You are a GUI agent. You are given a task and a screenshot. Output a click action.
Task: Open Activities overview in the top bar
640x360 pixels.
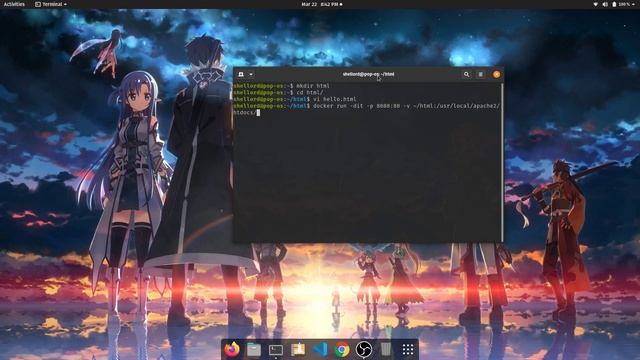pyautogui.click(x=14, y=4)
